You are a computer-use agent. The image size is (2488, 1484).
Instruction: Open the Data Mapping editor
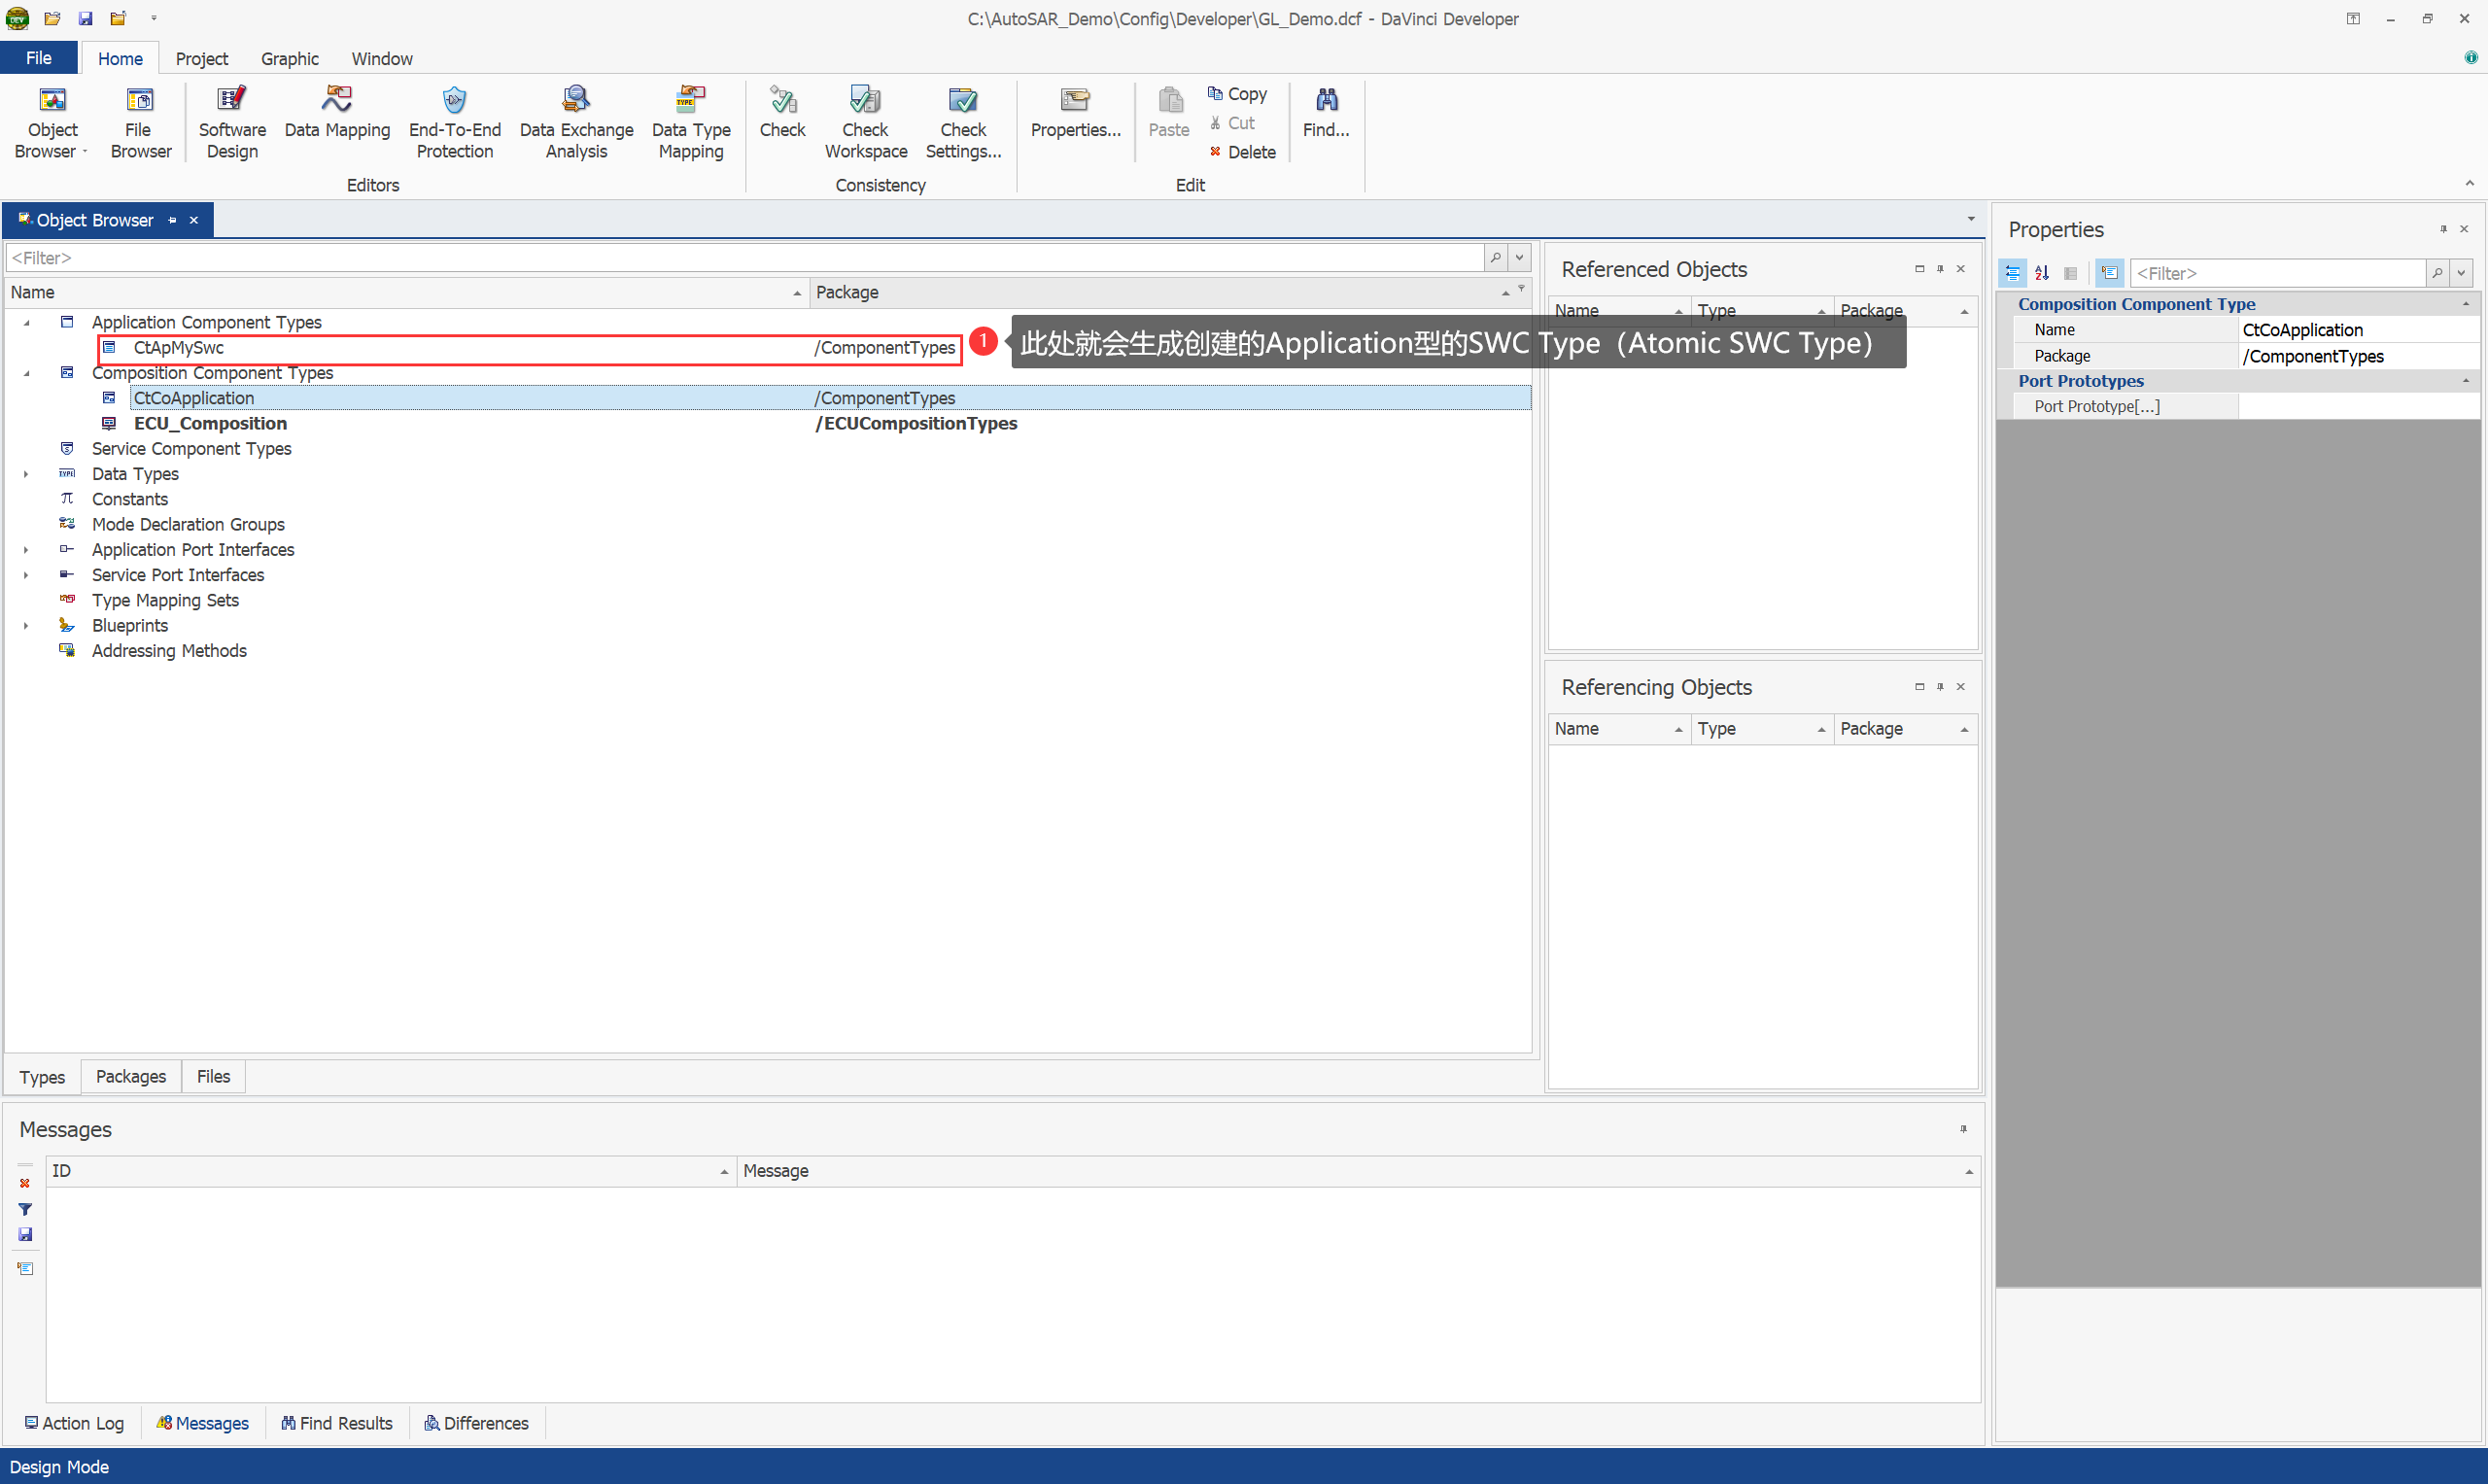pos(337,112)
